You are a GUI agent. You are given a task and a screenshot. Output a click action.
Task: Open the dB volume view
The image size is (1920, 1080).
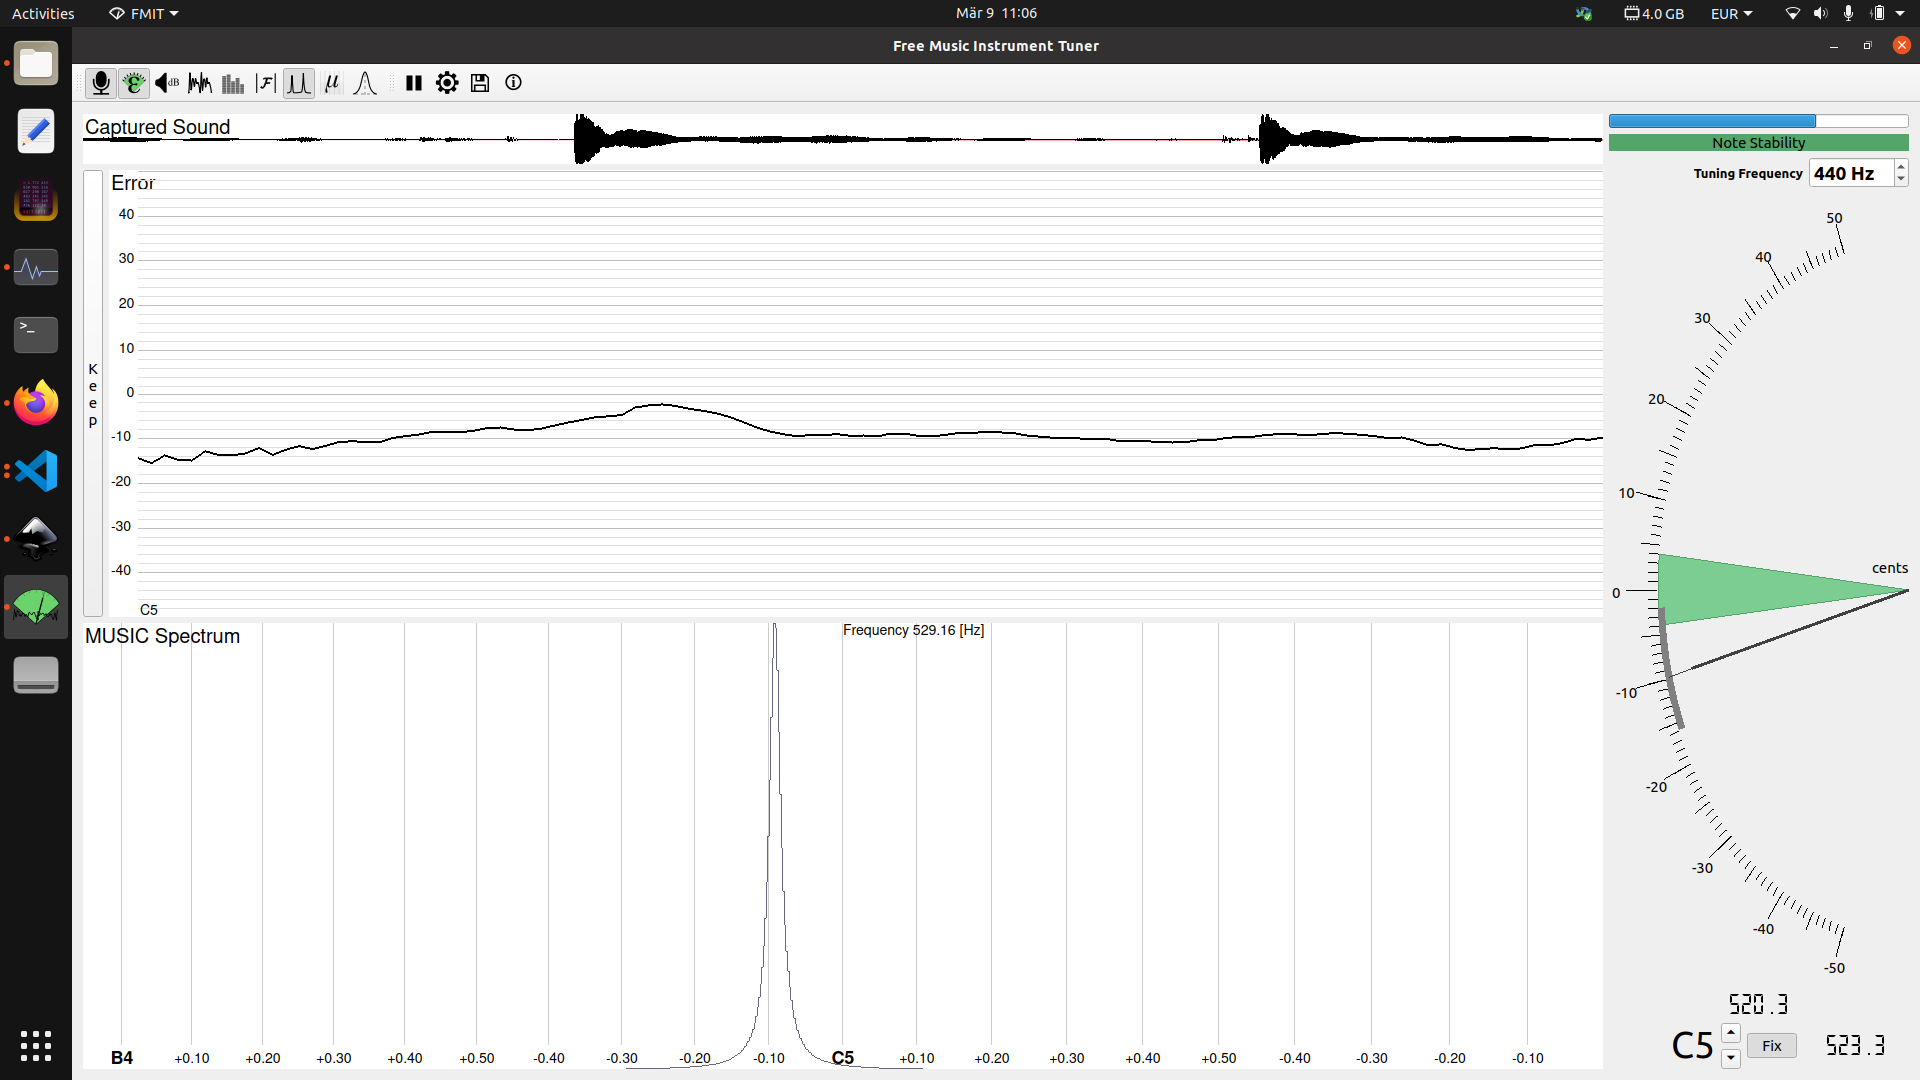click(x=166, y=83)
